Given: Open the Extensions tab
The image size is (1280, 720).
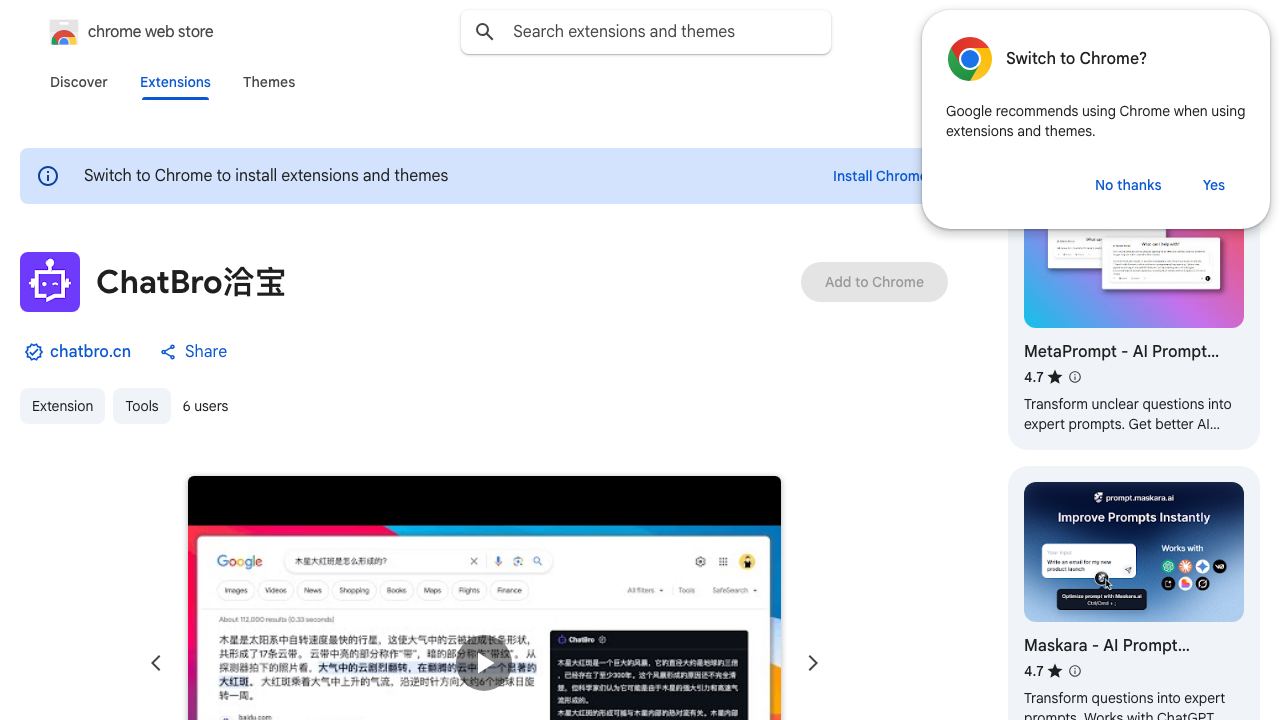Looking at the screenshot, I should 175,82.
